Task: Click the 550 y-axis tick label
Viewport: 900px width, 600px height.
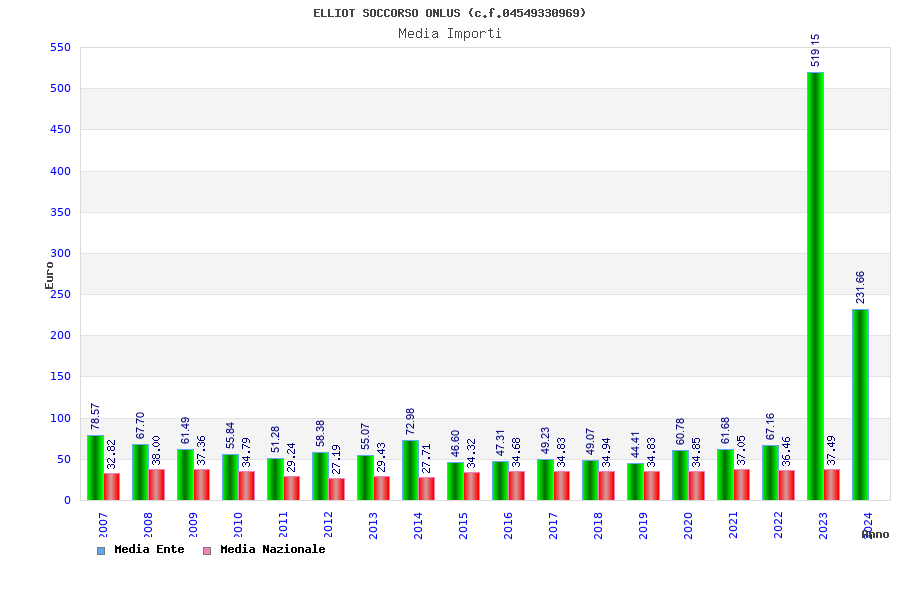Action: click(x=60, y=48)
